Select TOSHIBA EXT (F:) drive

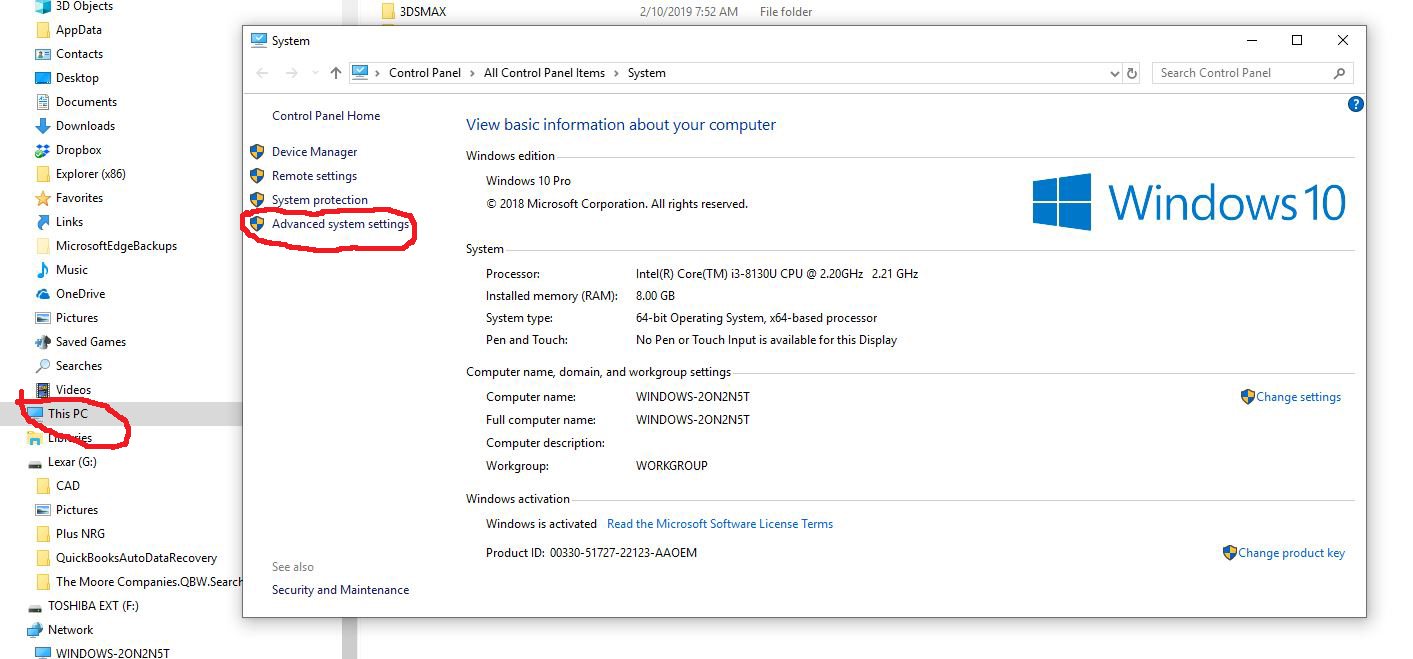[x=93, y=606]
